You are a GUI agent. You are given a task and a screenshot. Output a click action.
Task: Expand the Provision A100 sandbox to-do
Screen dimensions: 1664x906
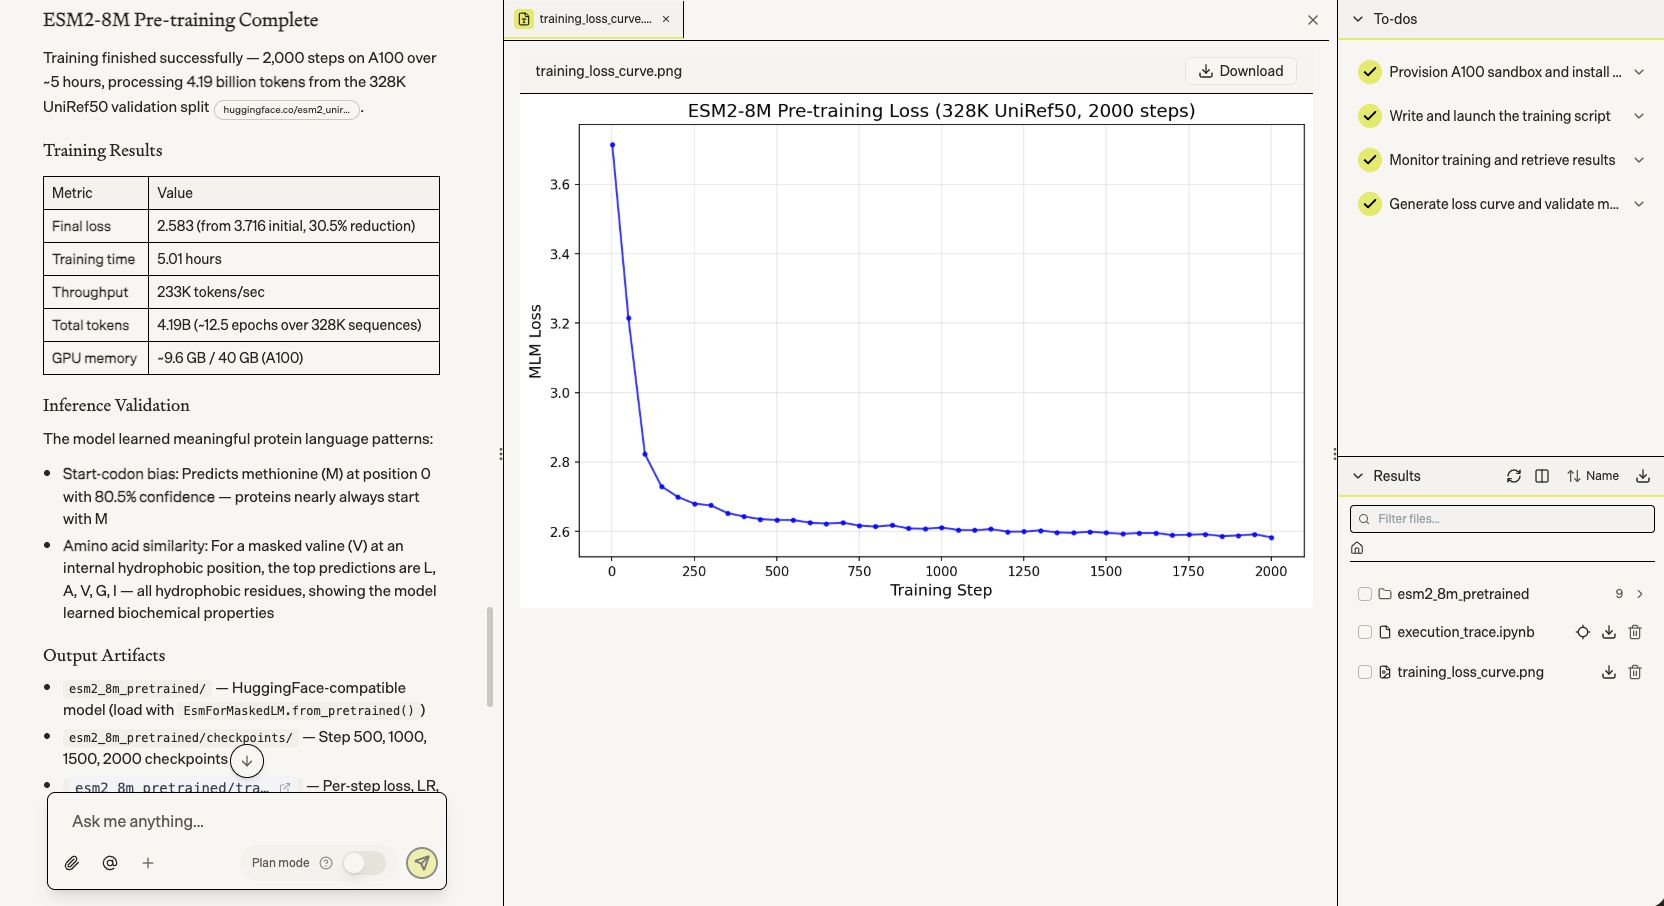click(1639, 72)
